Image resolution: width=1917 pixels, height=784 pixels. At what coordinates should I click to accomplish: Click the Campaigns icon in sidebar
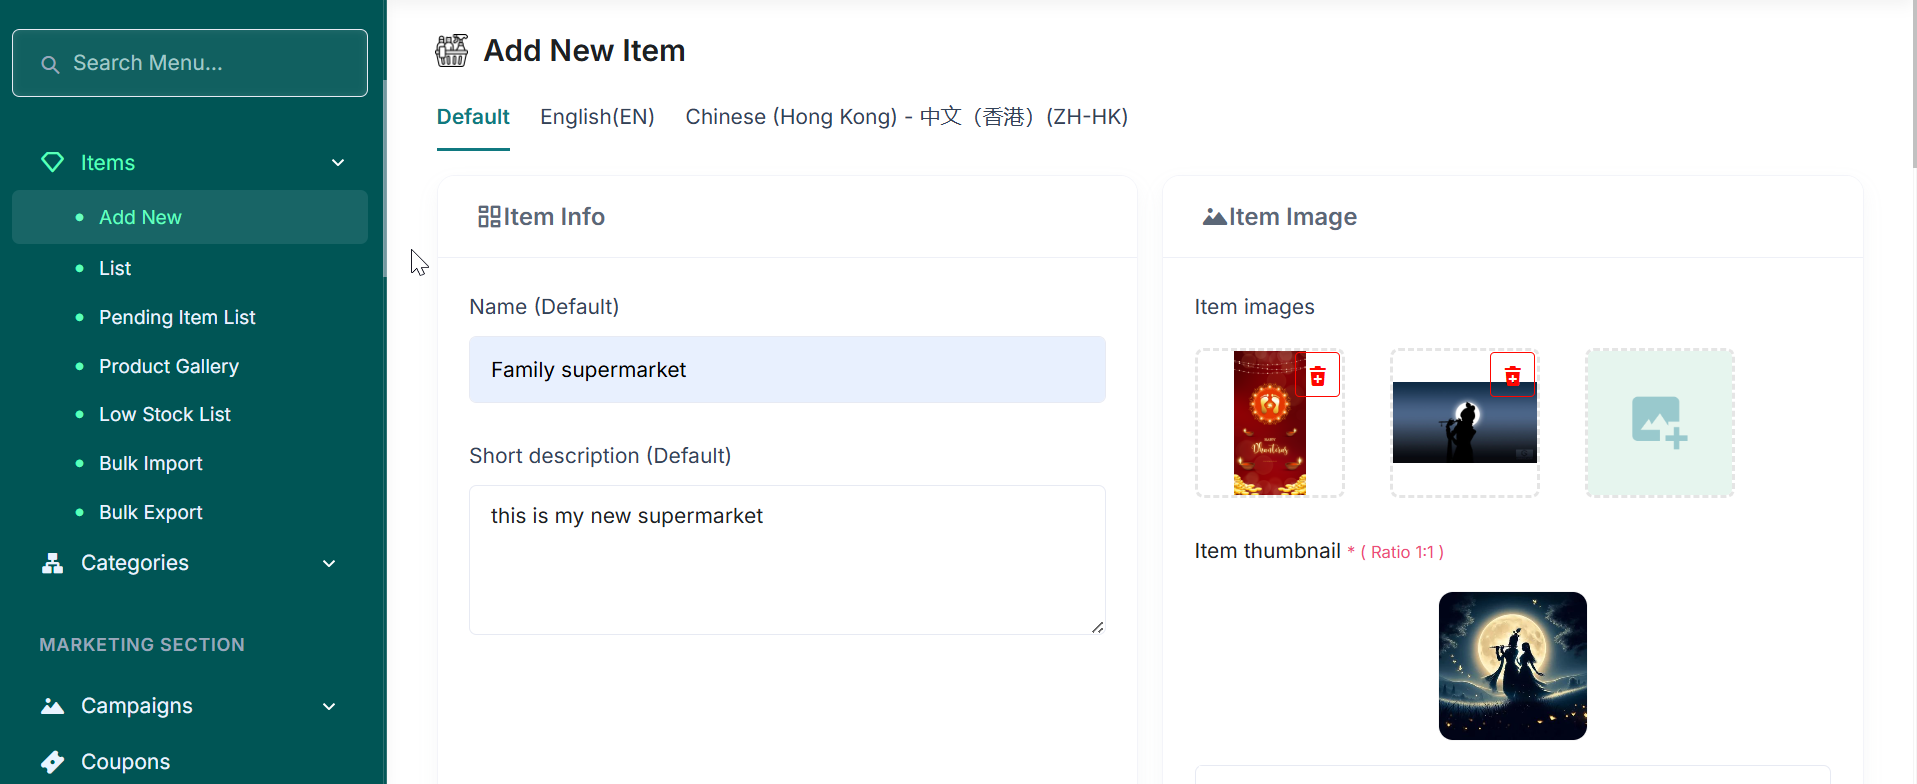[x=52, y=706]
